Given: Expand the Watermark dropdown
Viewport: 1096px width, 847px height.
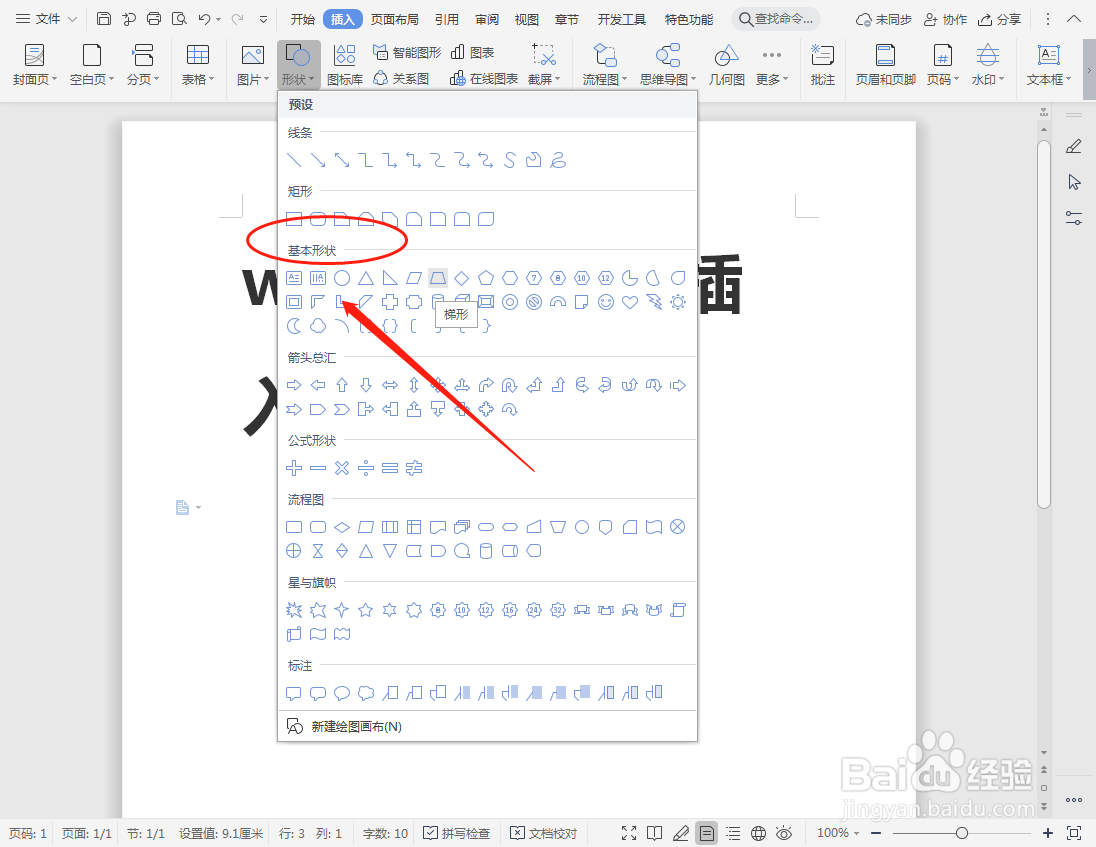Looking at the screenshot, I should click(988, 64).
